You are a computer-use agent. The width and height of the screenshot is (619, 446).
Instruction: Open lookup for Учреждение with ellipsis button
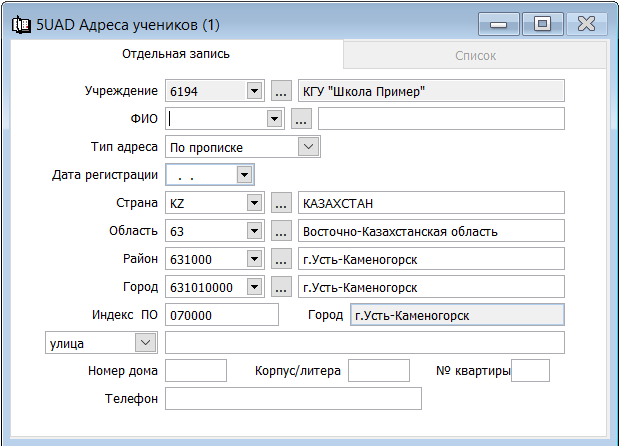[x=281, y=91]
